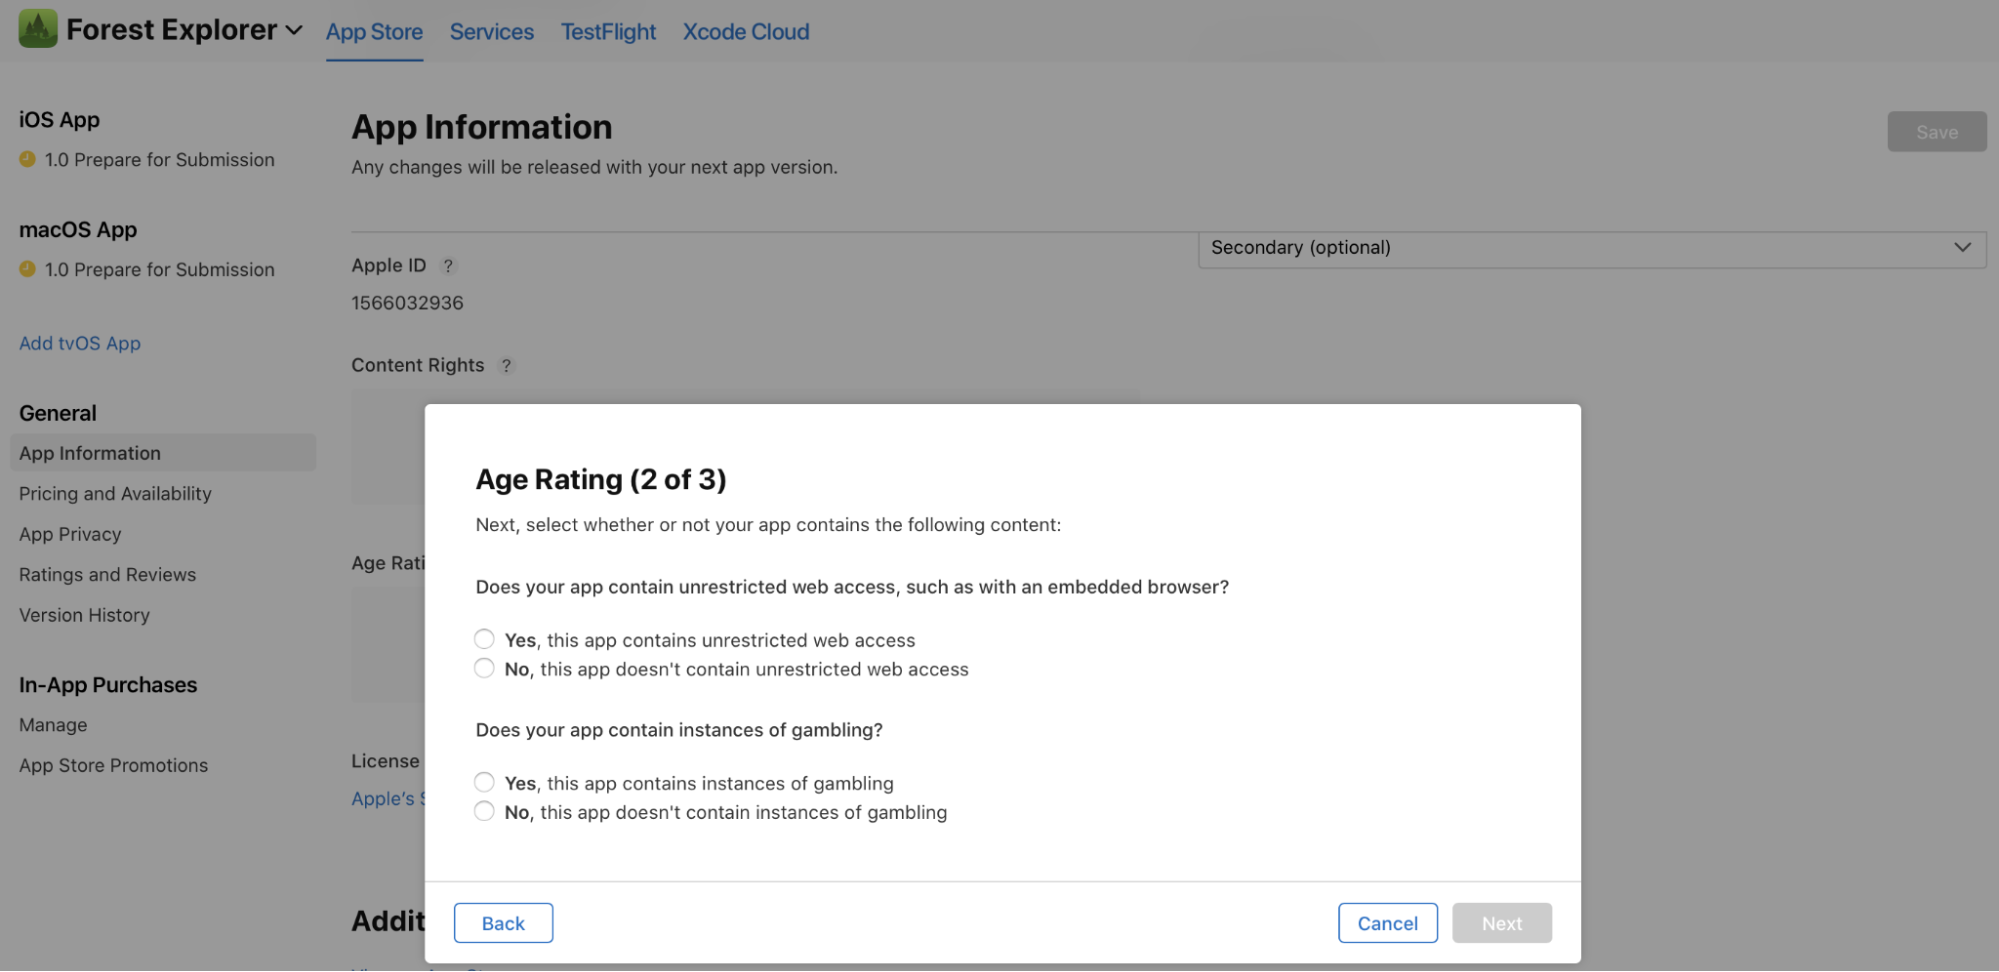Click the Add tvOS App link

click(x=79, y=343)
